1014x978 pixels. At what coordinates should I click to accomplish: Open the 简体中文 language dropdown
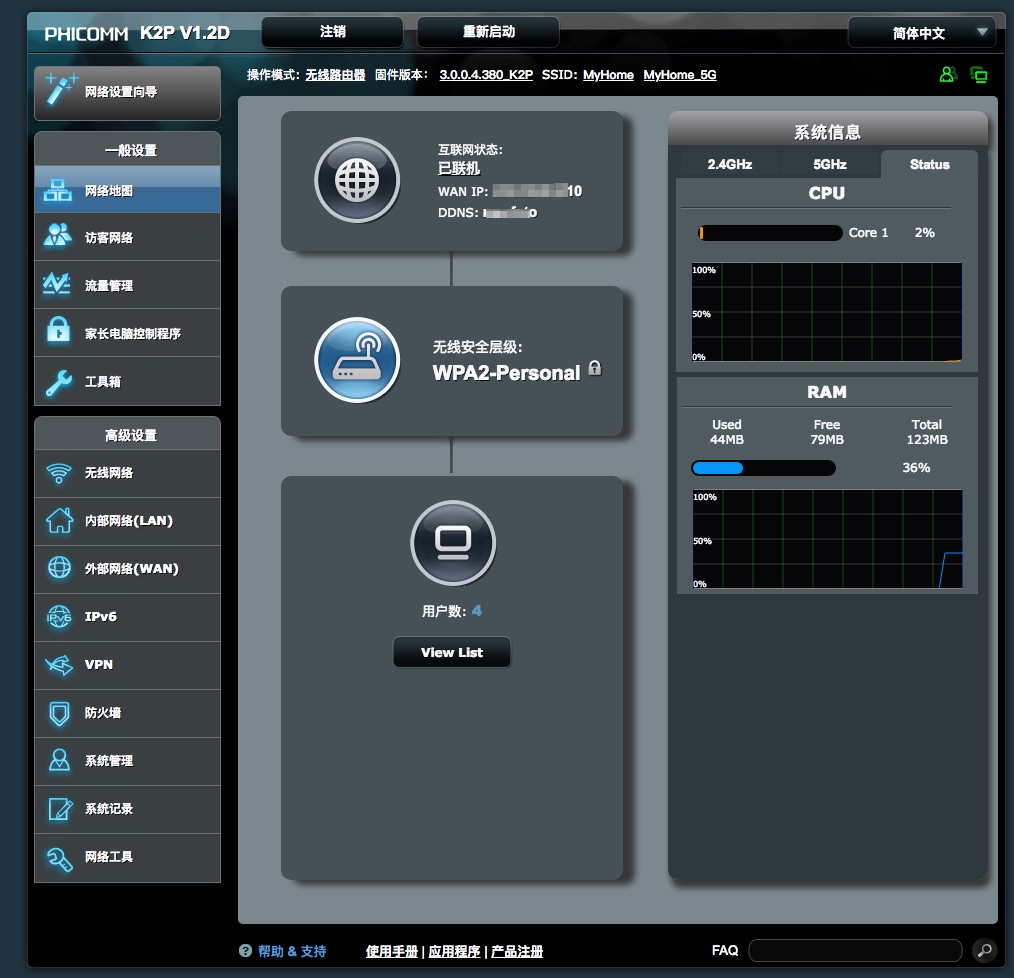click(x=921, y=33)
